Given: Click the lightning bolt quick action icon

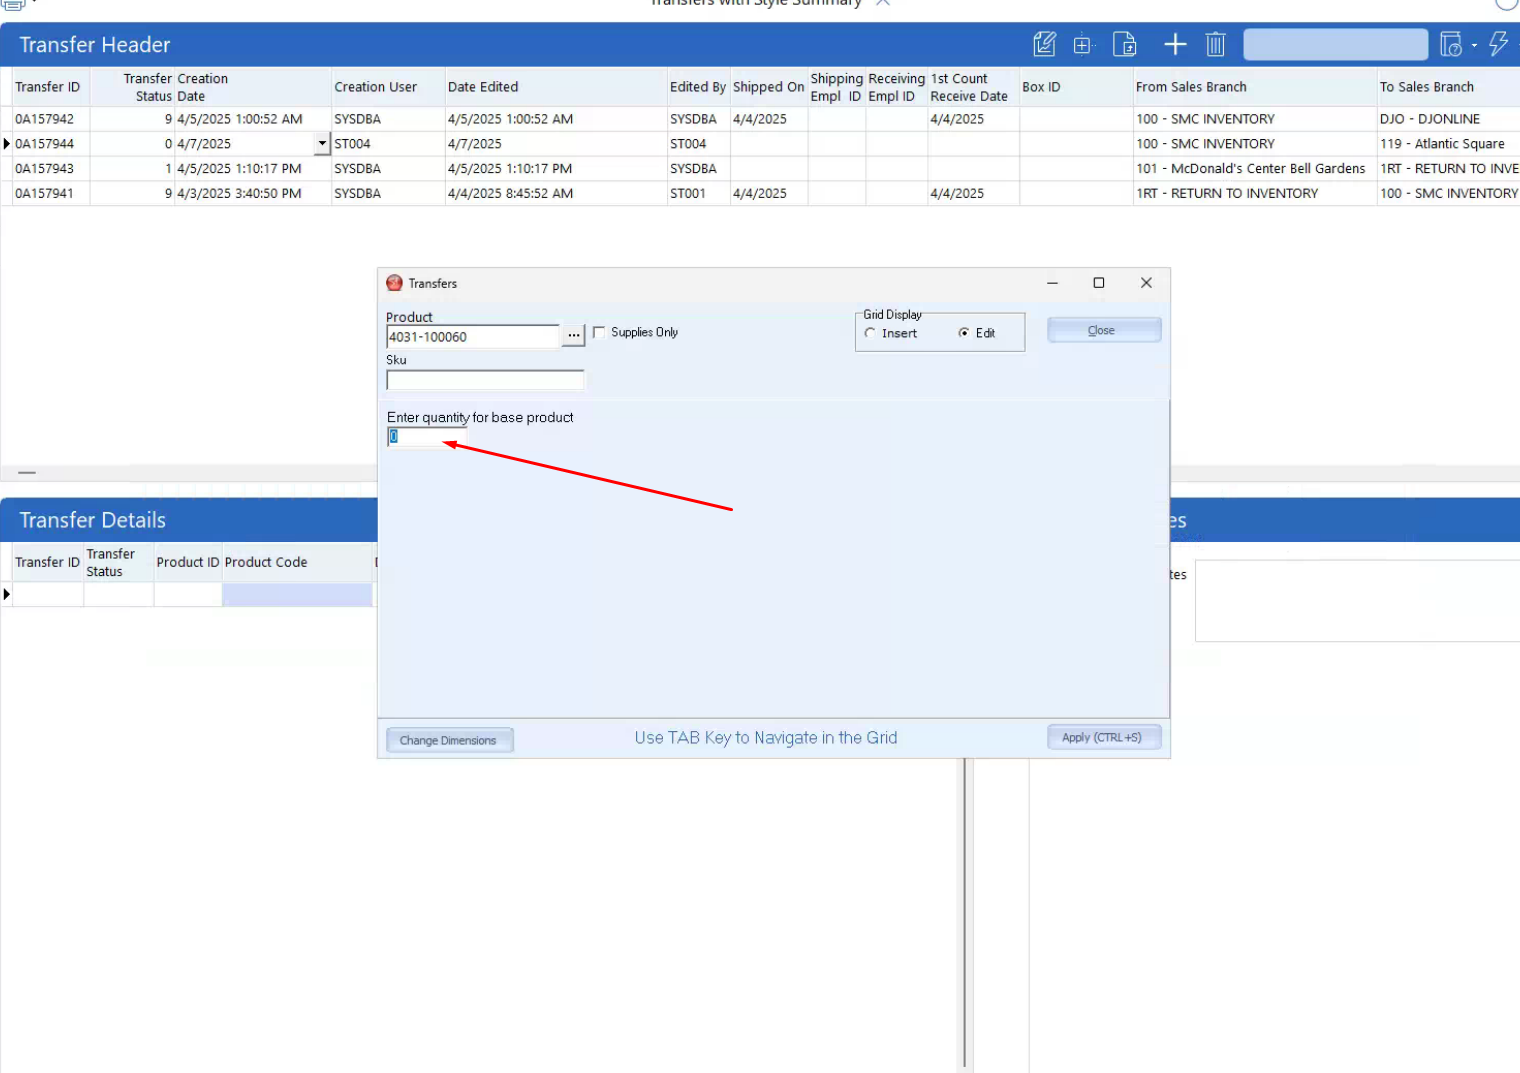Looking at the screenshot, I should coord(1498,43).
